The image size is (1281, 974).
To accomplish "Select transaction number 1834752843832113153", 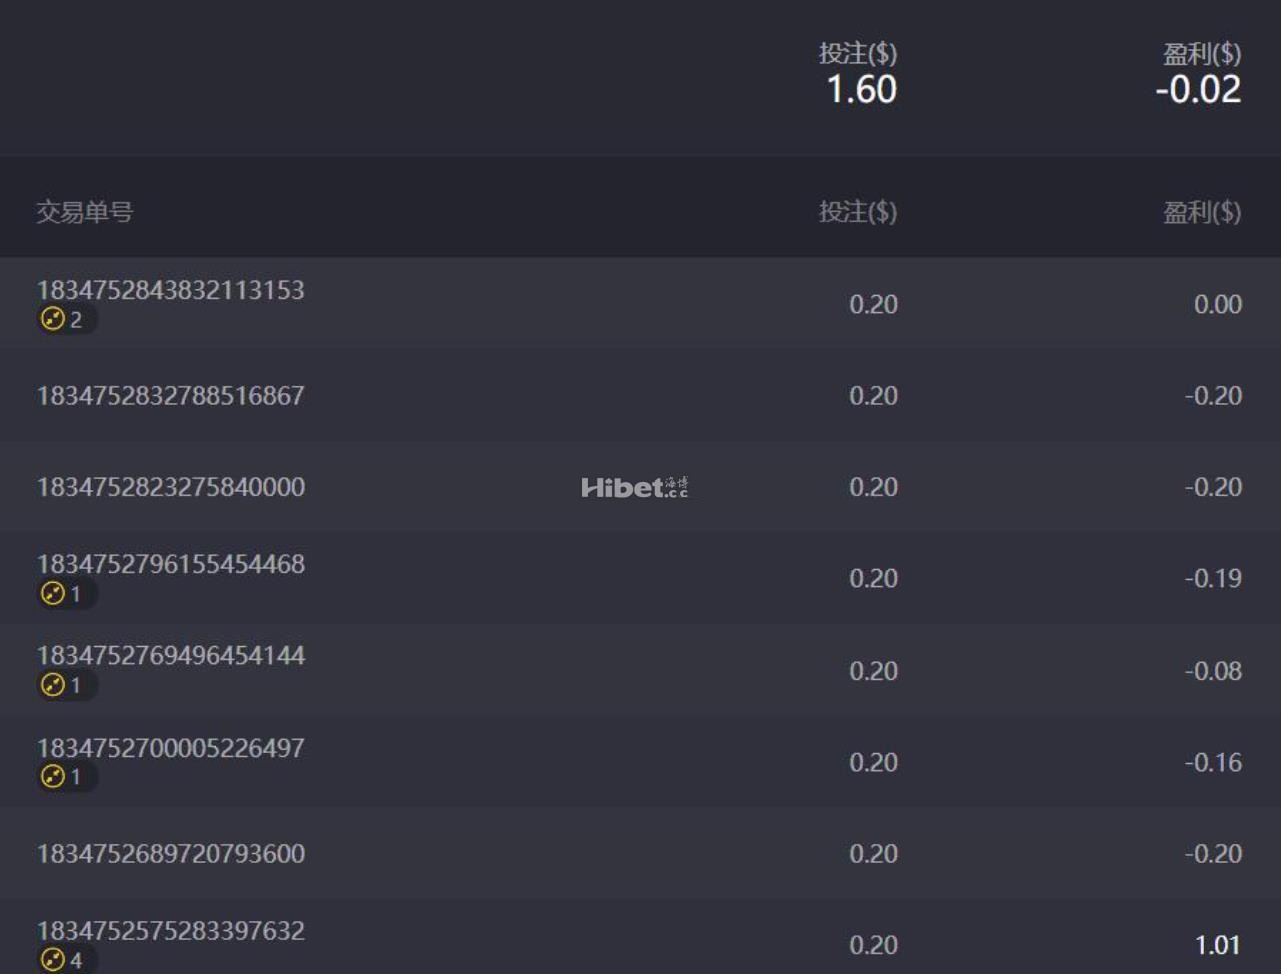I will (x=170, y=290).
